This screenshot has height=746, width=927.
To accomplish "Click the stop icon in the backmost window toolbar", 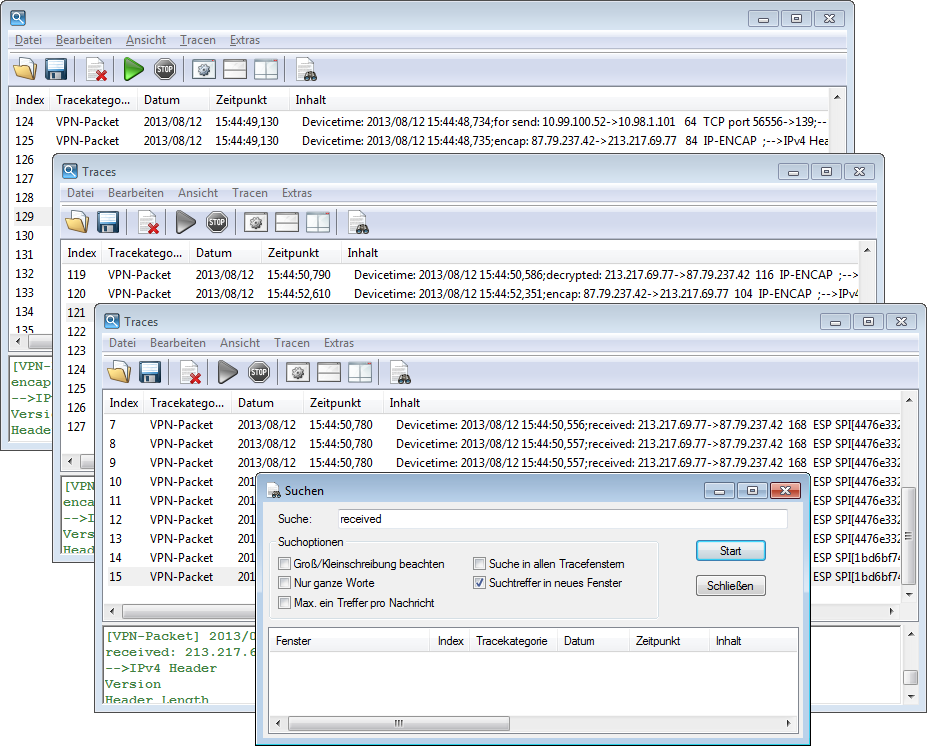I will 165,69.
